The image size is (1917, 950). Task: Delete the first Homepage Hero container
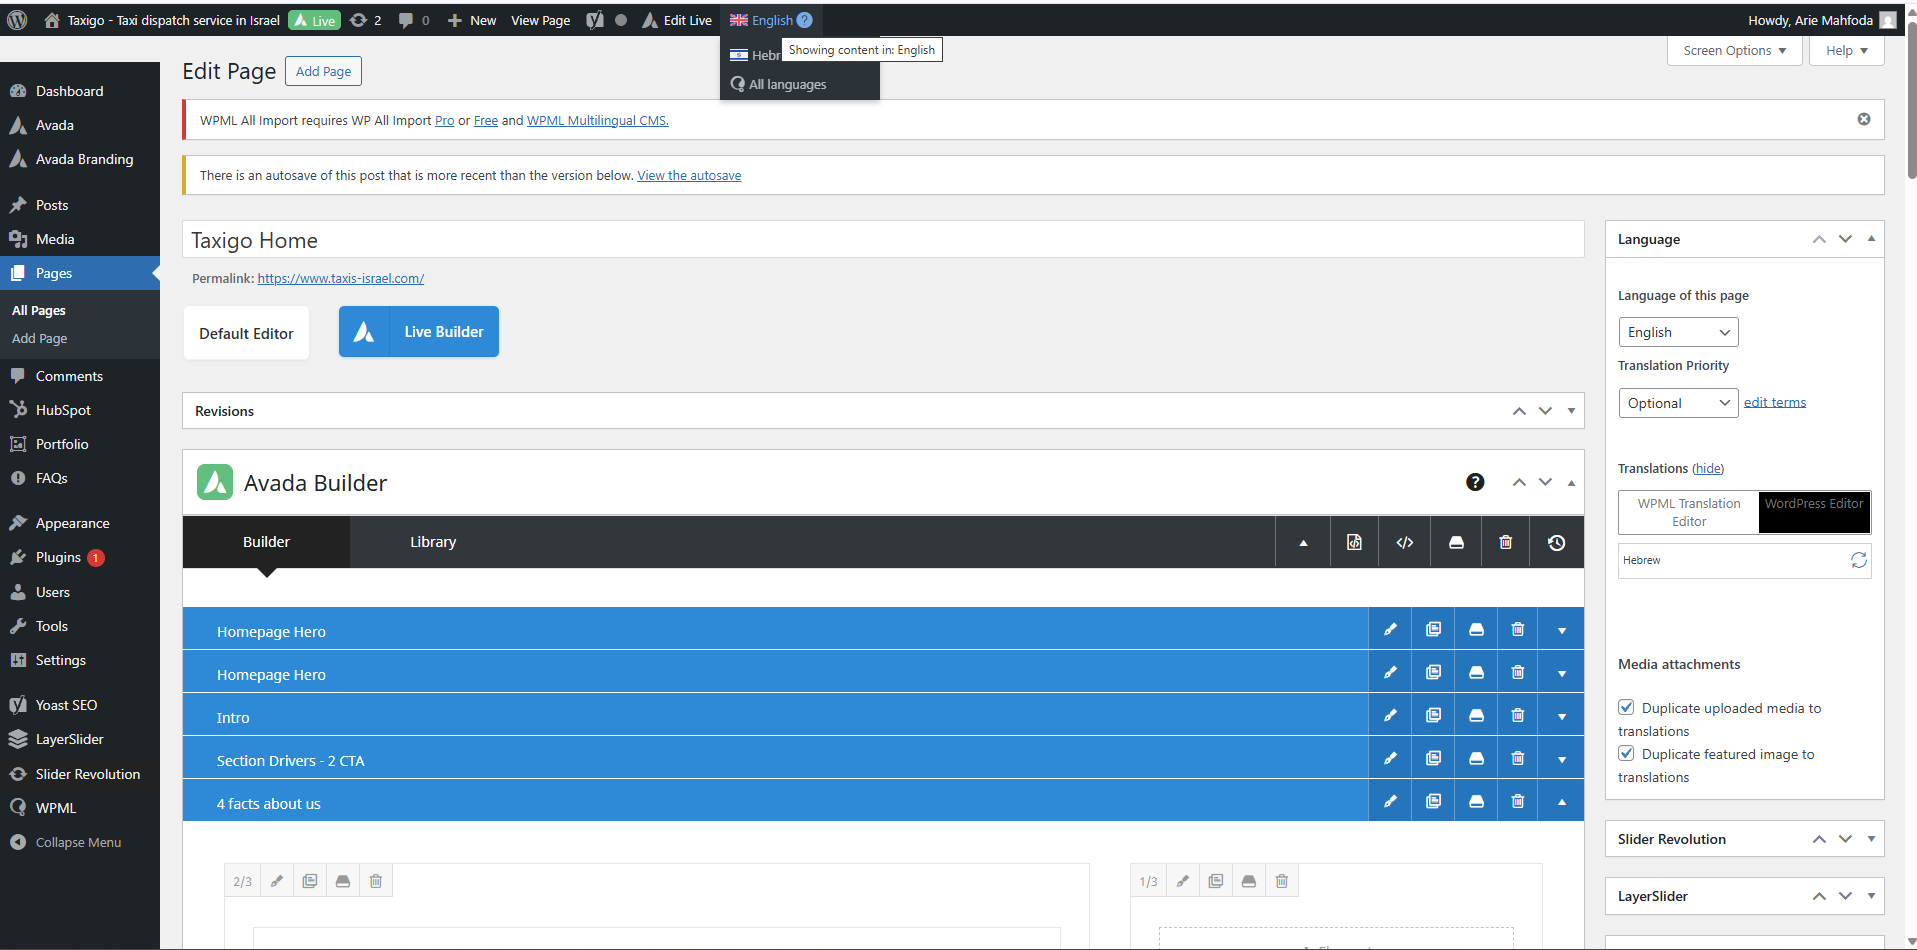click(1518, 629)
